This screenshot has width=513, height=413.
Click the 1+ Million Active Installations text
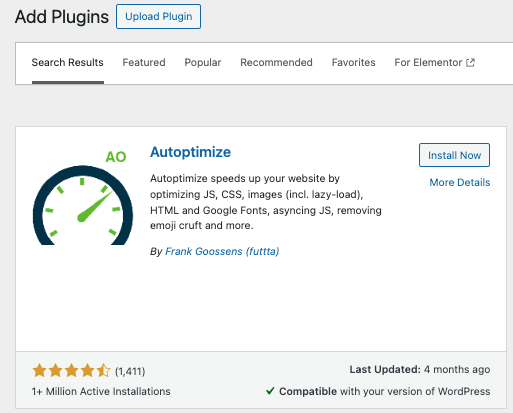[x=101, y=391]
